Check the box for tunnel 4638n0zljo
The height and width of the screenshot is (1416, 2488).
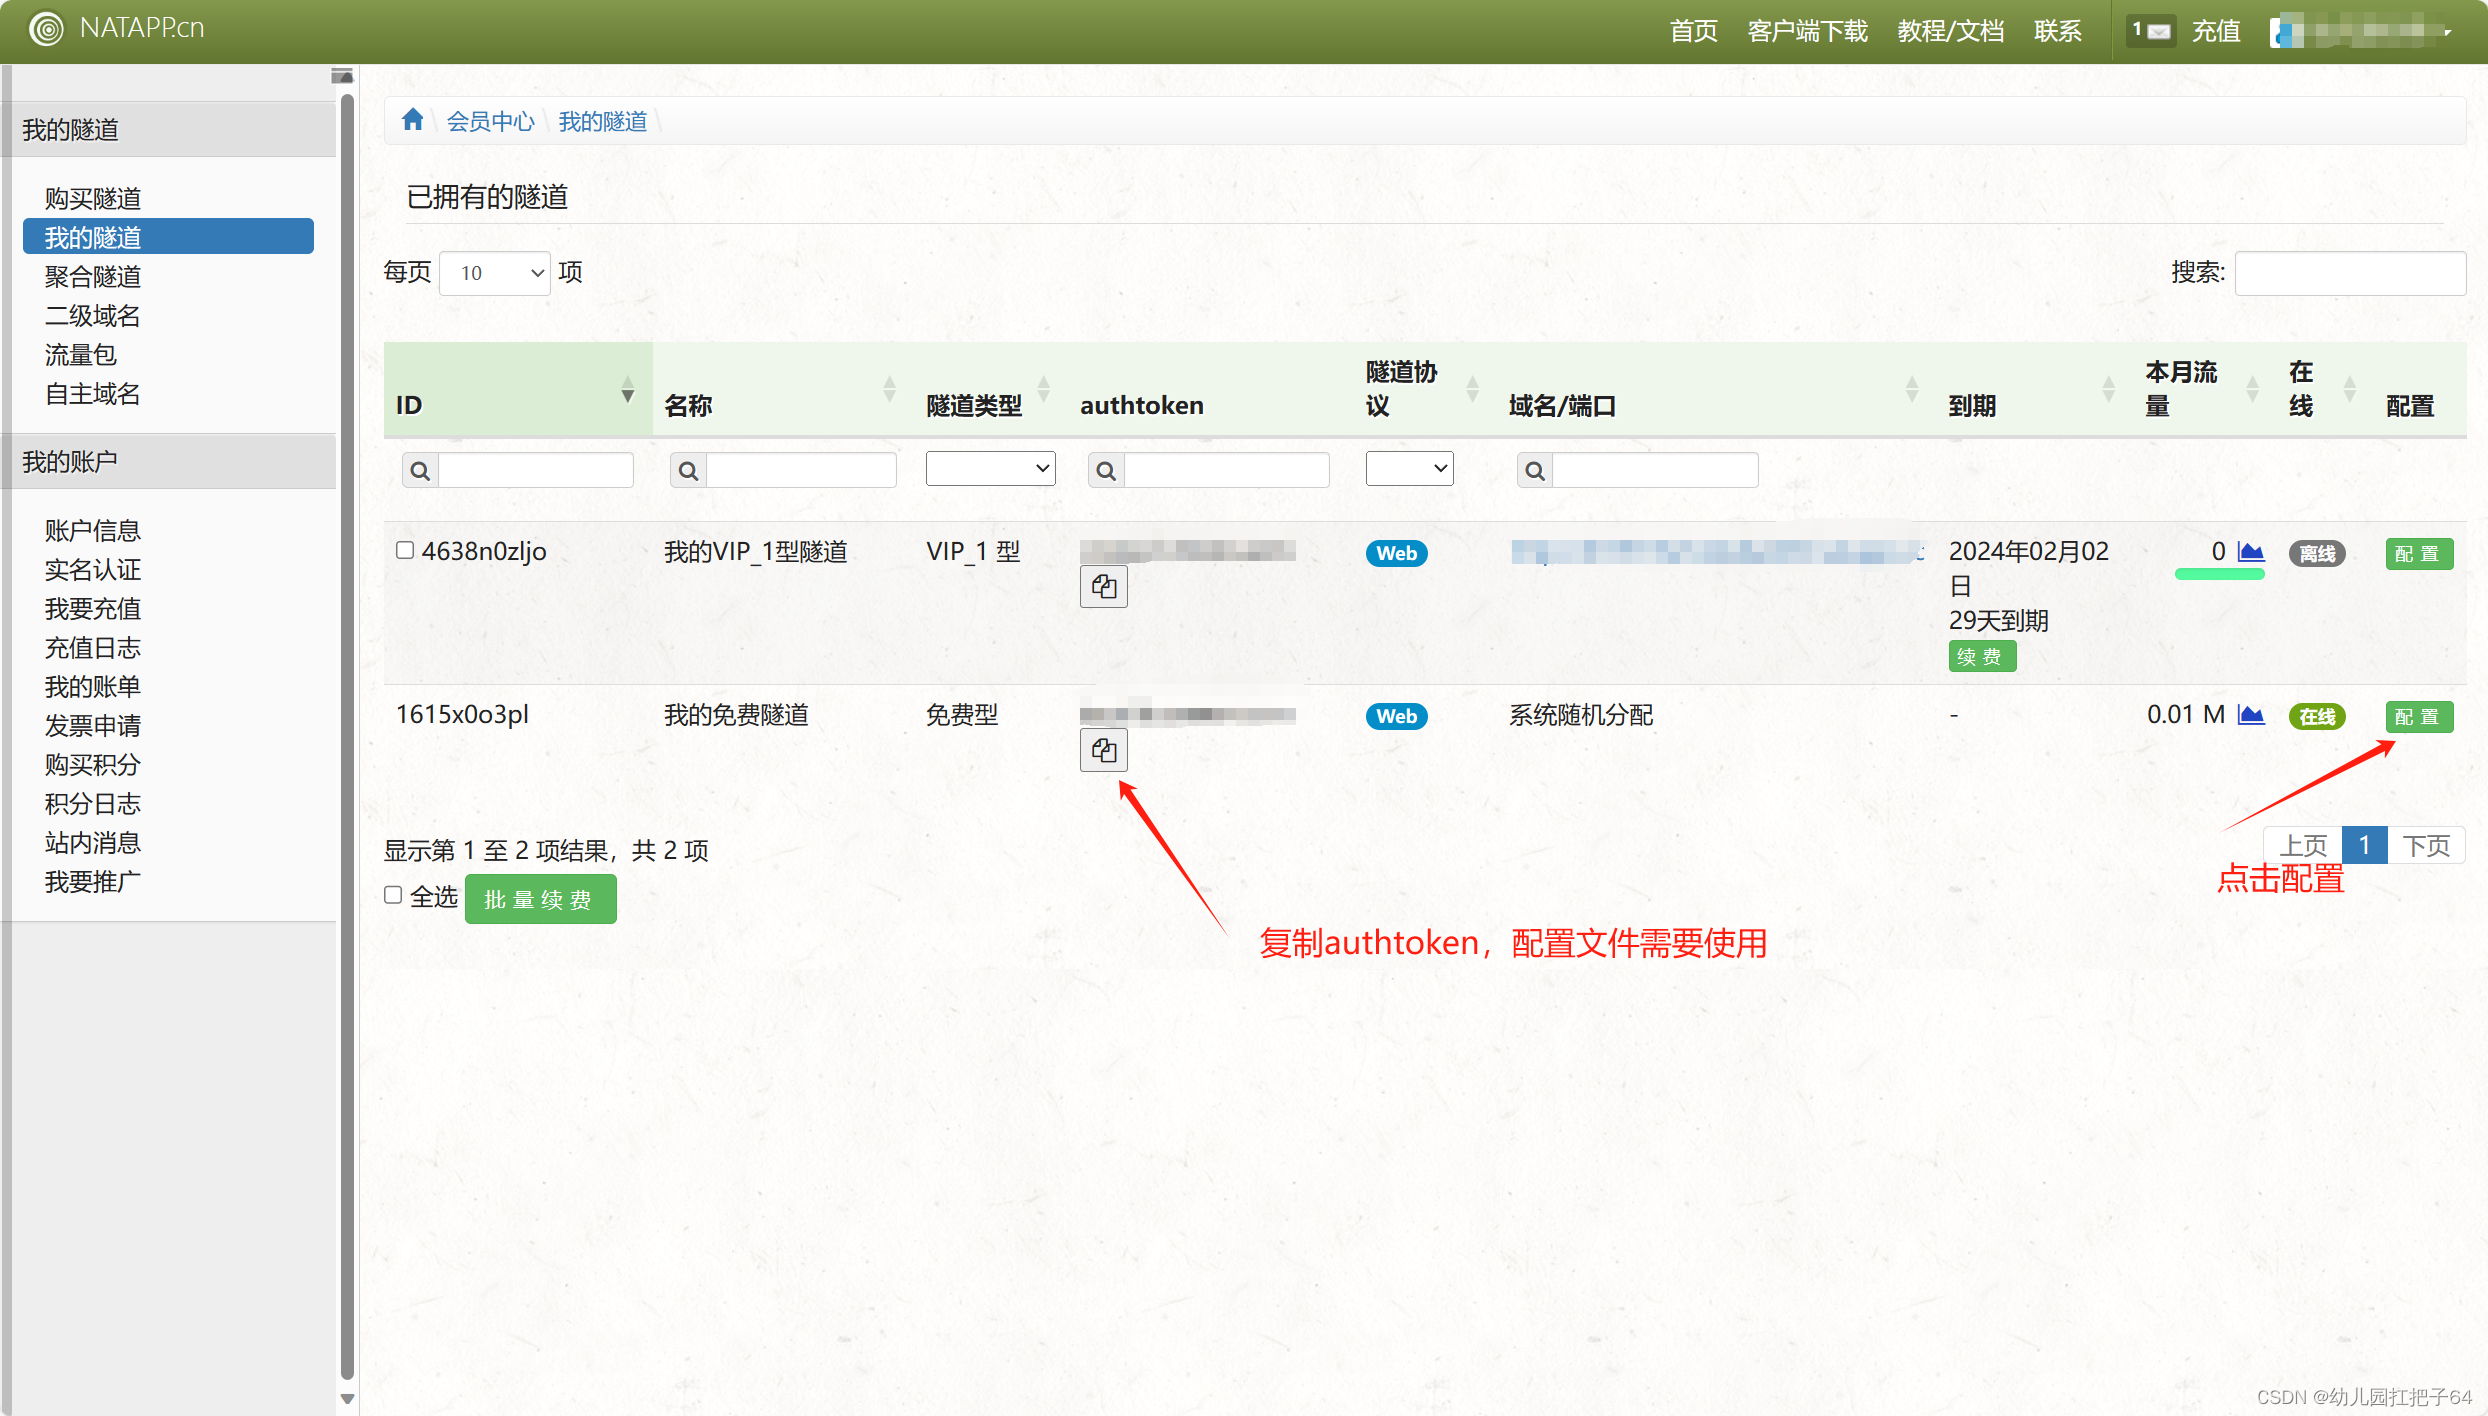(405, 550)
